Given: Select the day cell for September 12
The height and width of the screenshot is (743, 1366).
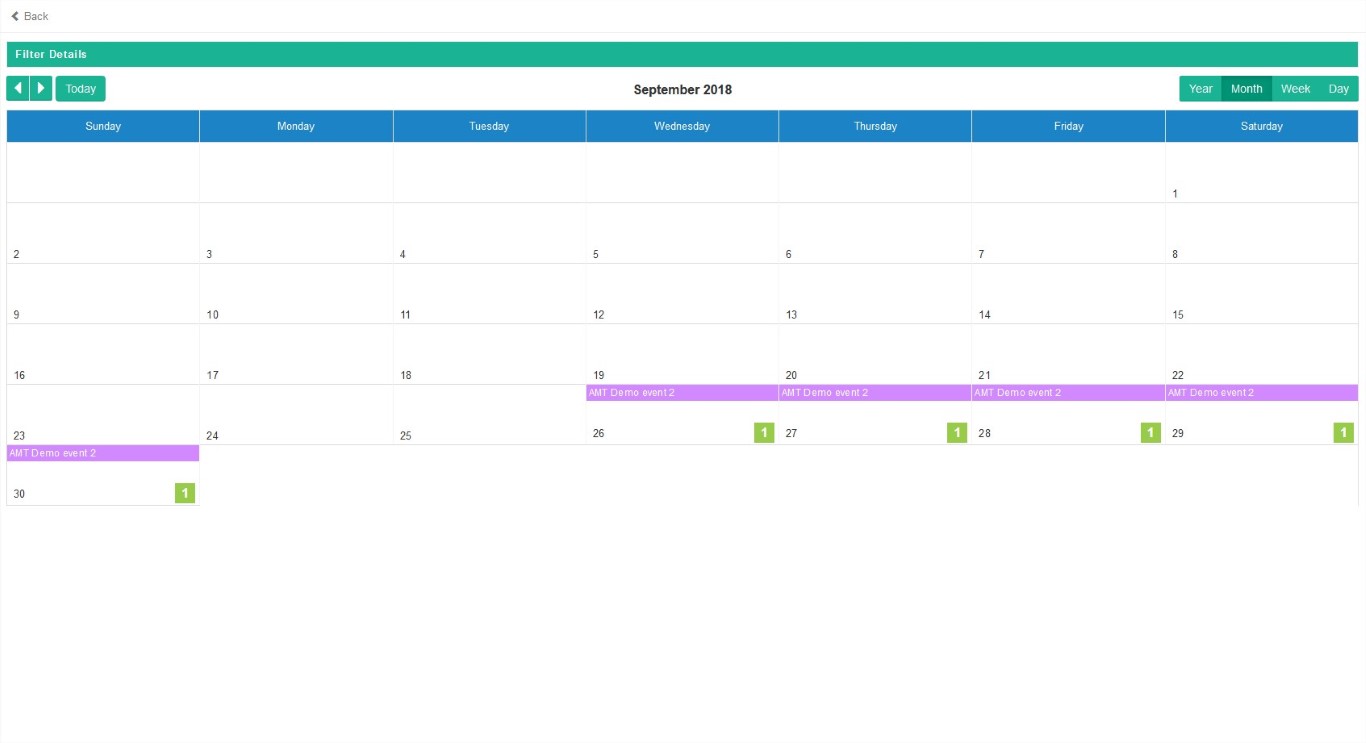Looking at the screenshot, I should pyautogui.click(x=682, y=294).
